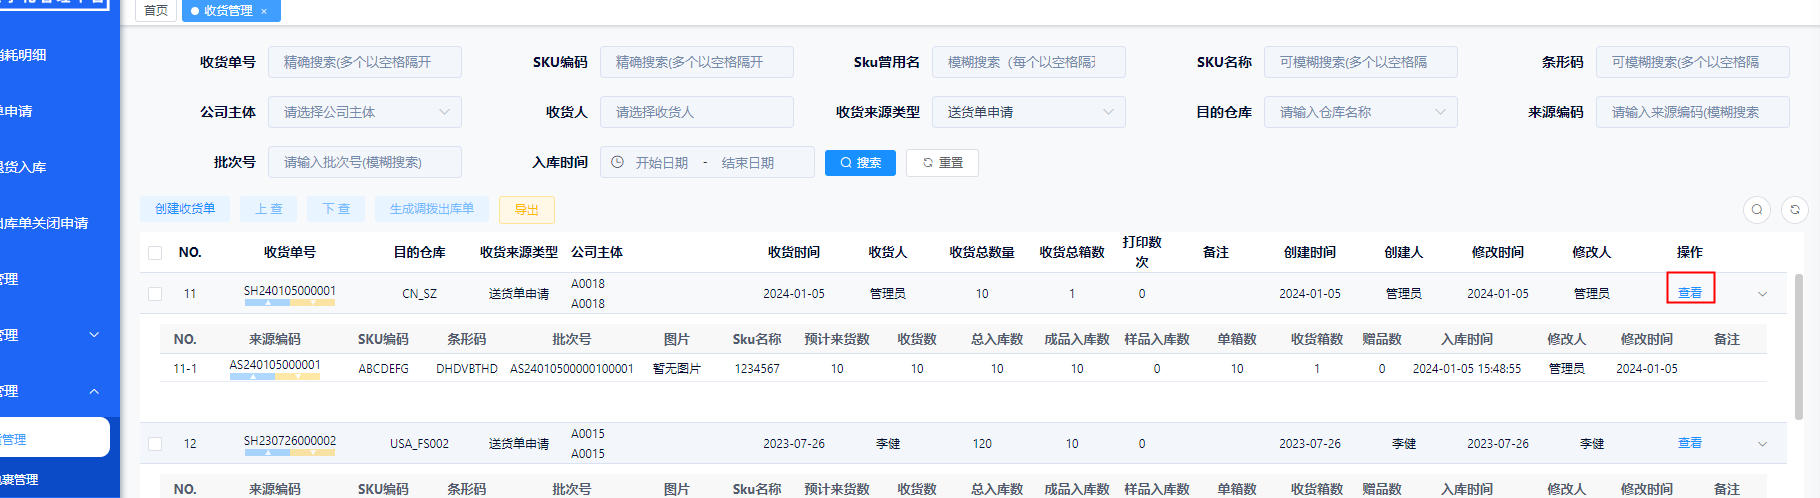
Task: Click the round refresh icon above the table
Action: pyautogui.click(x=1795, y=209)
